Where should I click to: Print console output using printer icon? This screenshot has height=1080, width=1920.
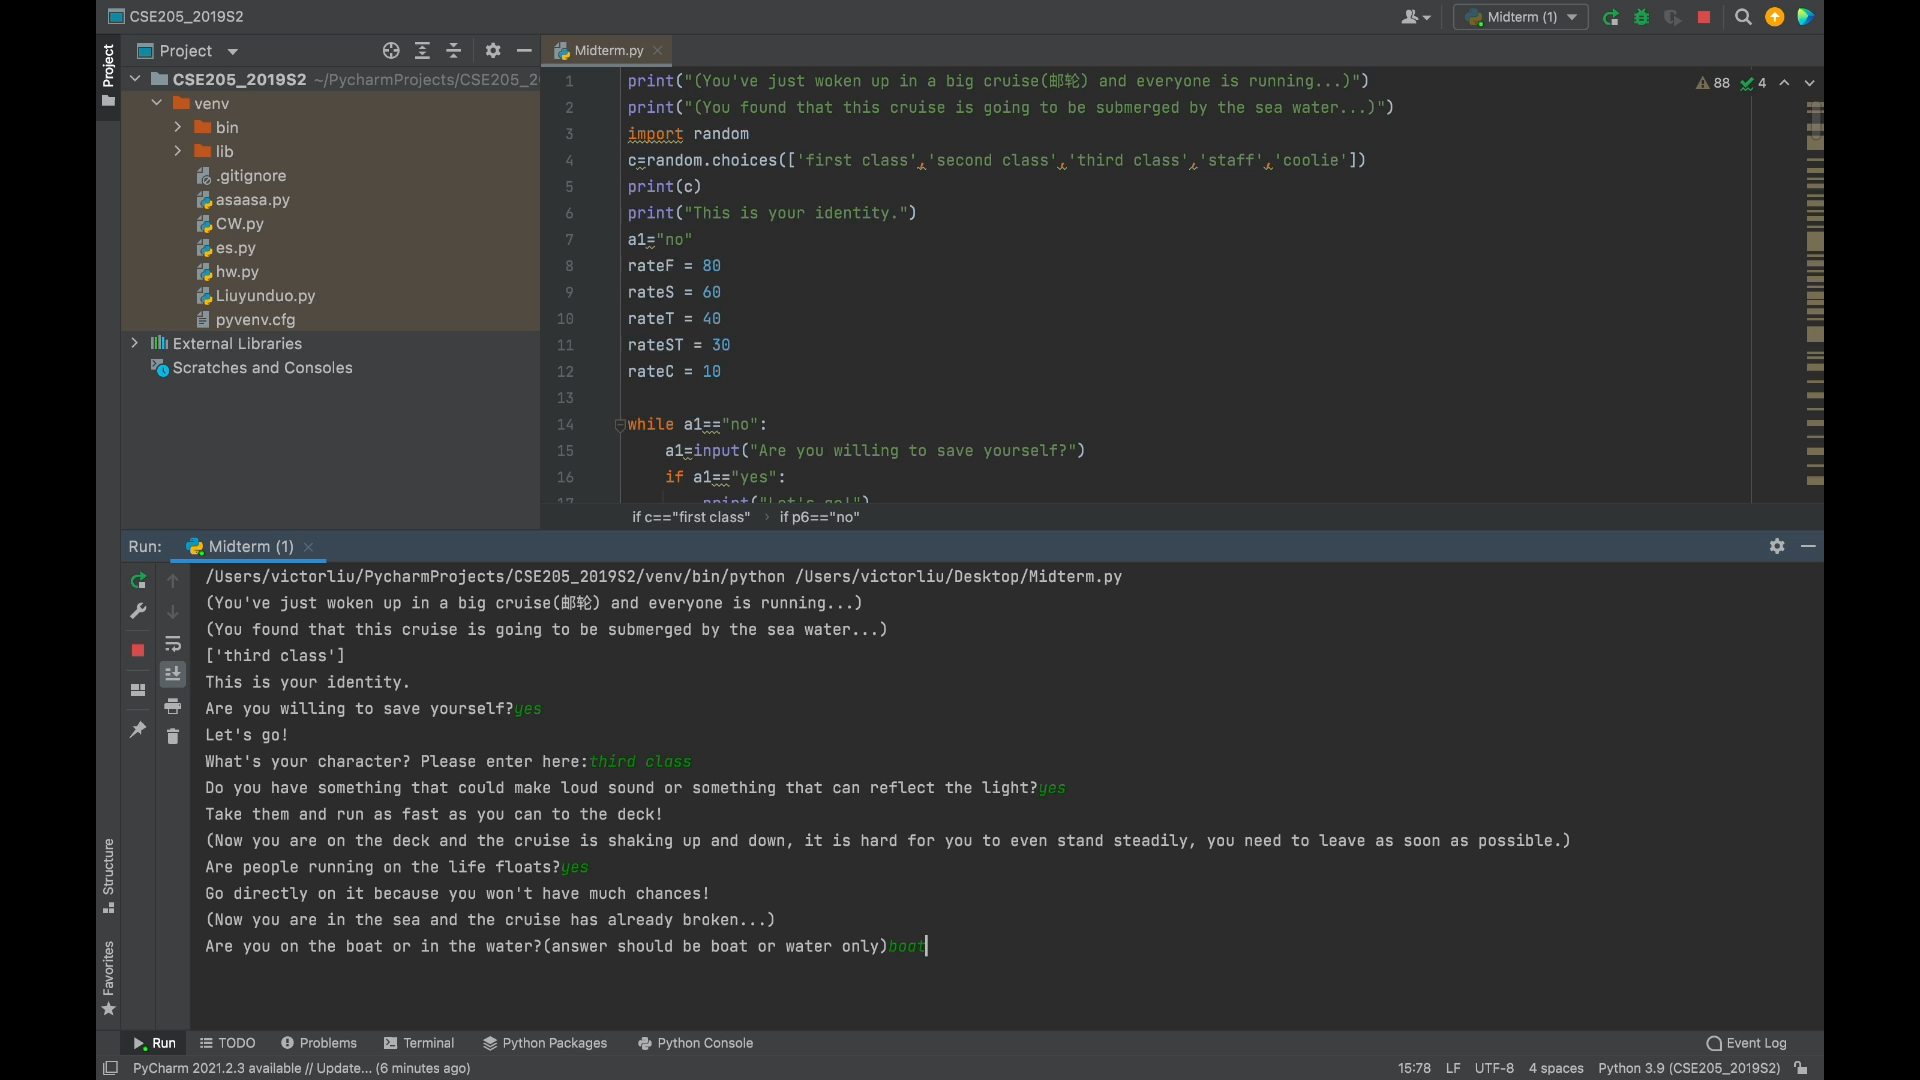[x=172, y=706]
